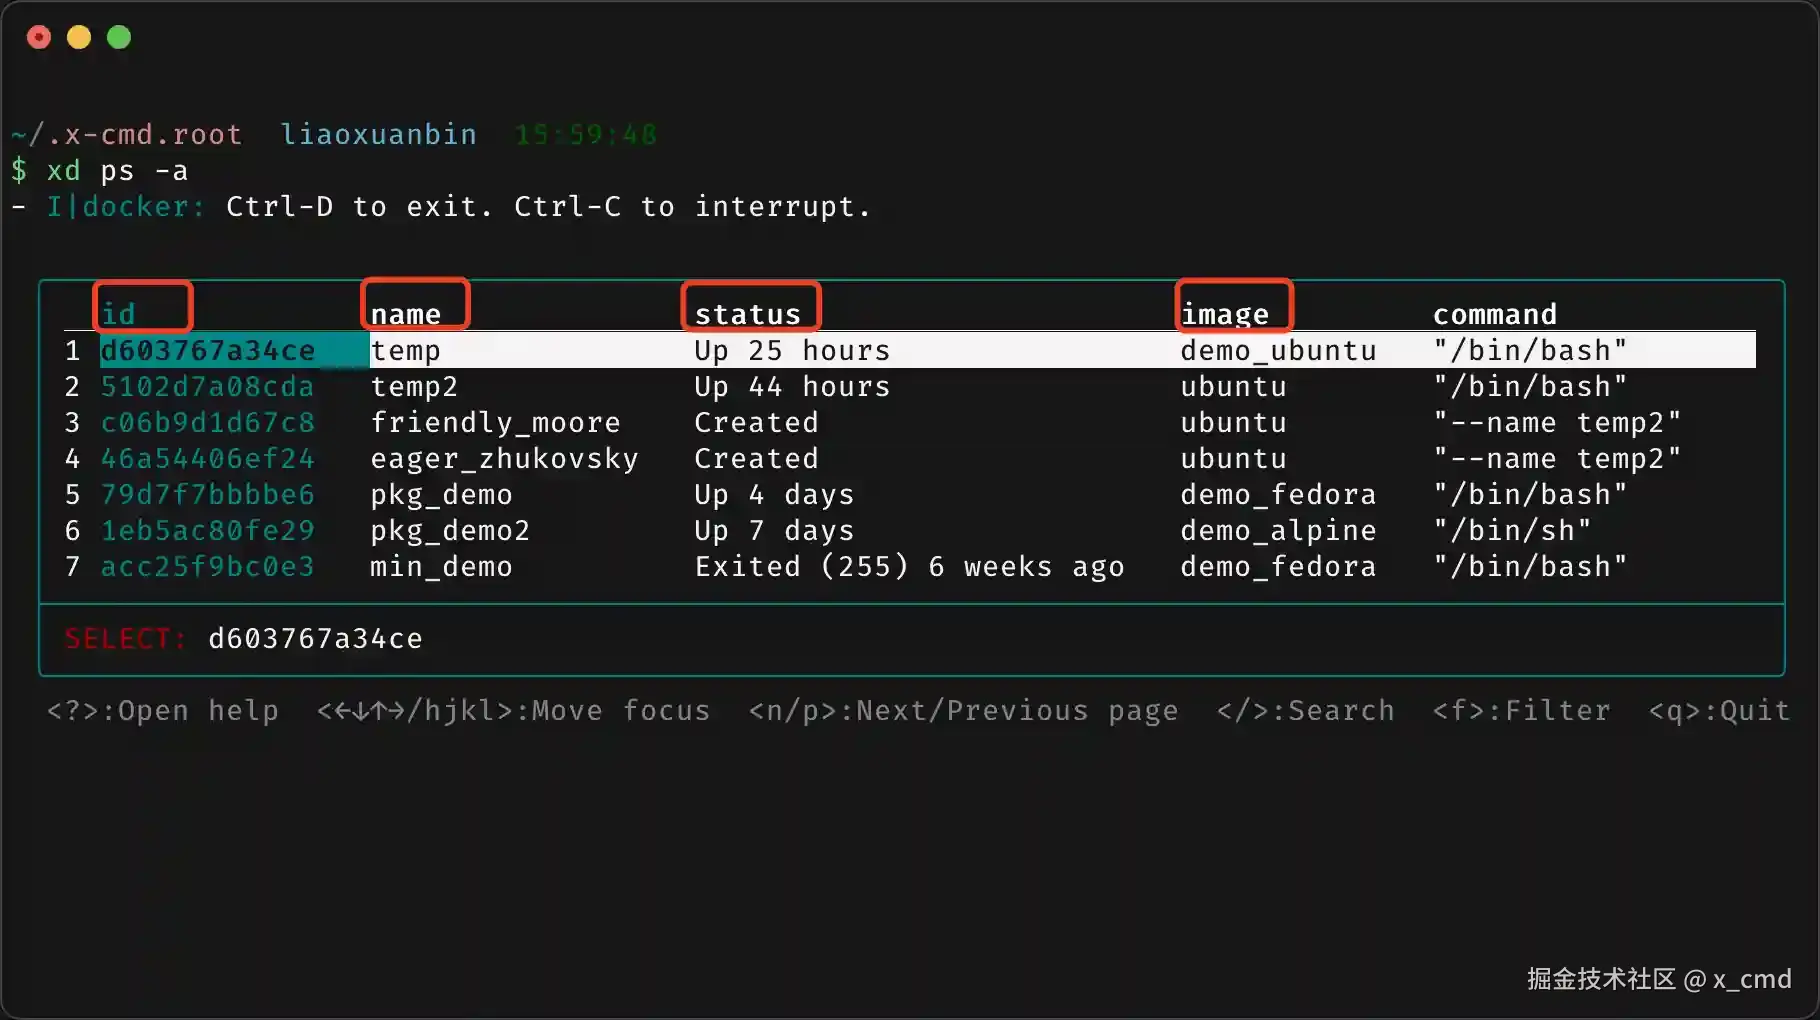This screenshot has height=1020, width=1820.
Task: Click the green maximize traffic light
Action: 118,37
